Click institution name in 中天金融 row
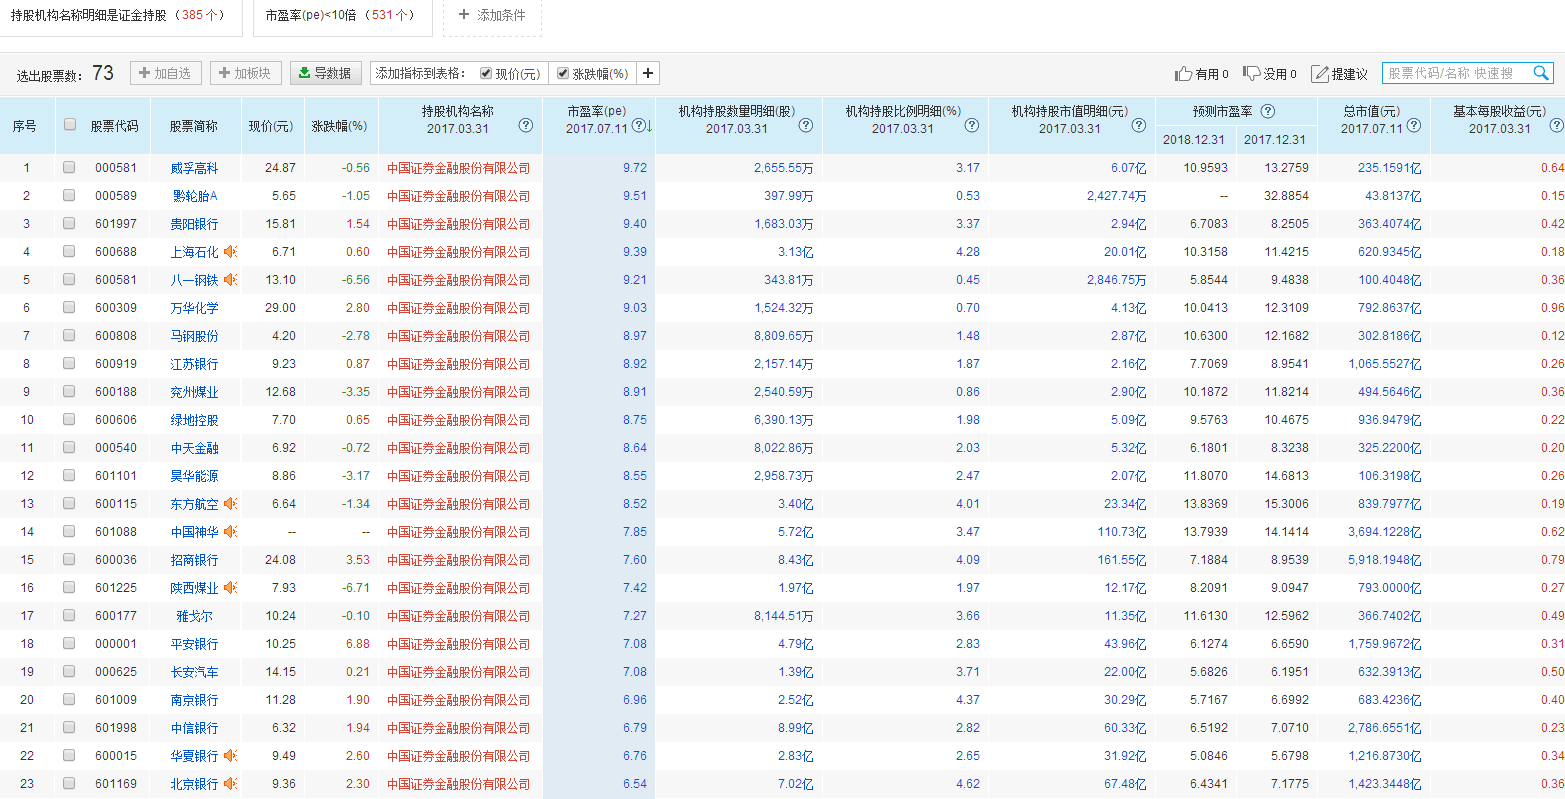The image size is (1565, 799). click(459, 448)
